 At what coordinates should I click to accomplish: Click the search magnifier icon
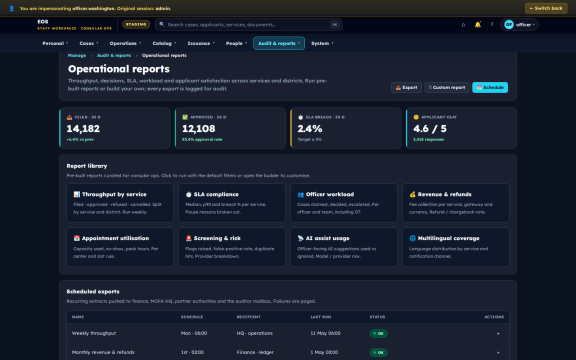[x=162, y=24]
